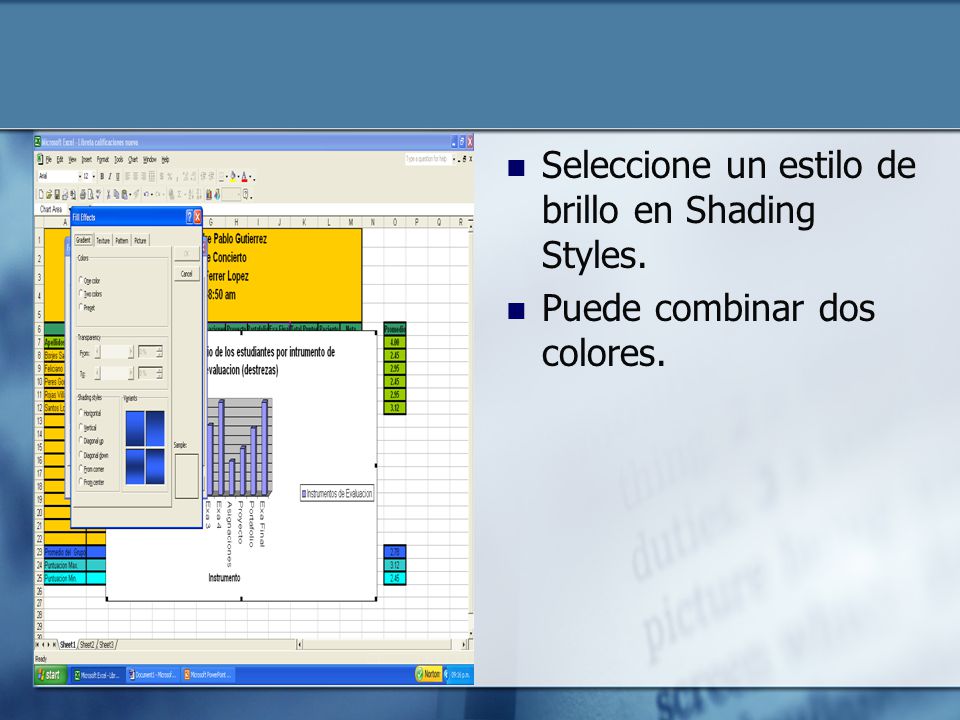Click the Print Preview icon
This screenshot has width=960, height=720.
point(90,195)
